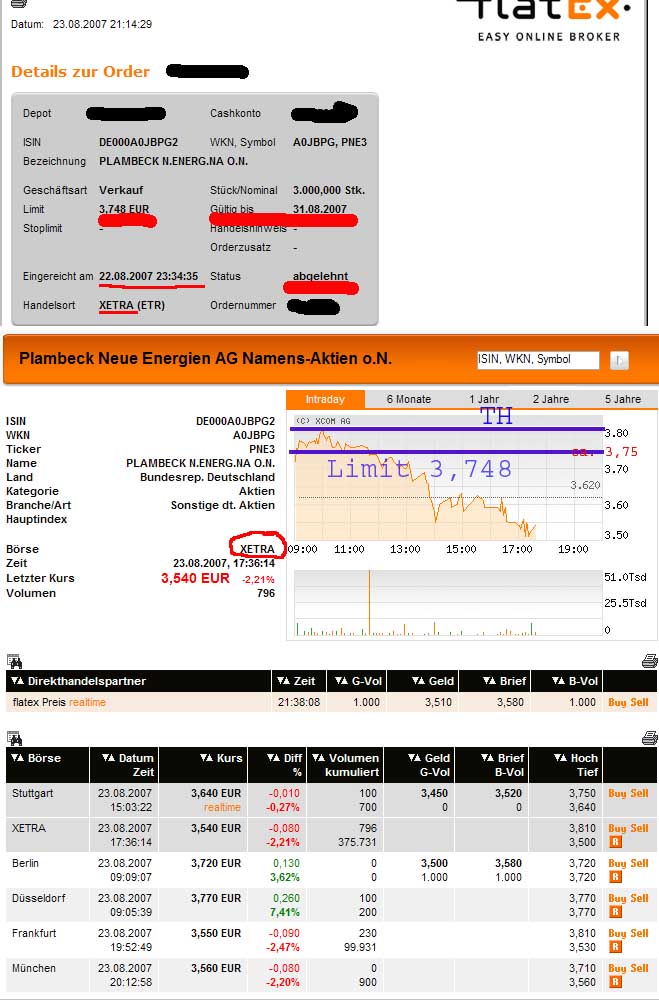Sort exchange table by Kurs
The height and width of the screenshot is (1000, 659).
[x=207, y=758]
